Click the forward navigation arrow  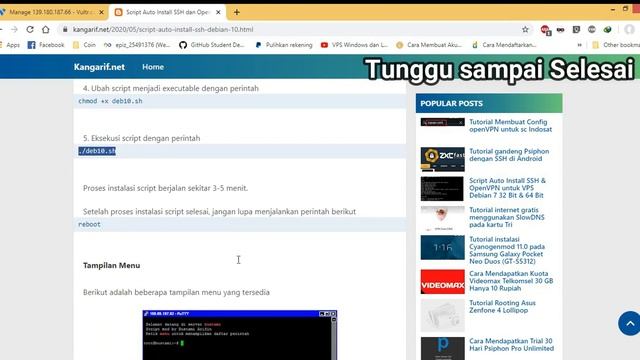(14, 29)
